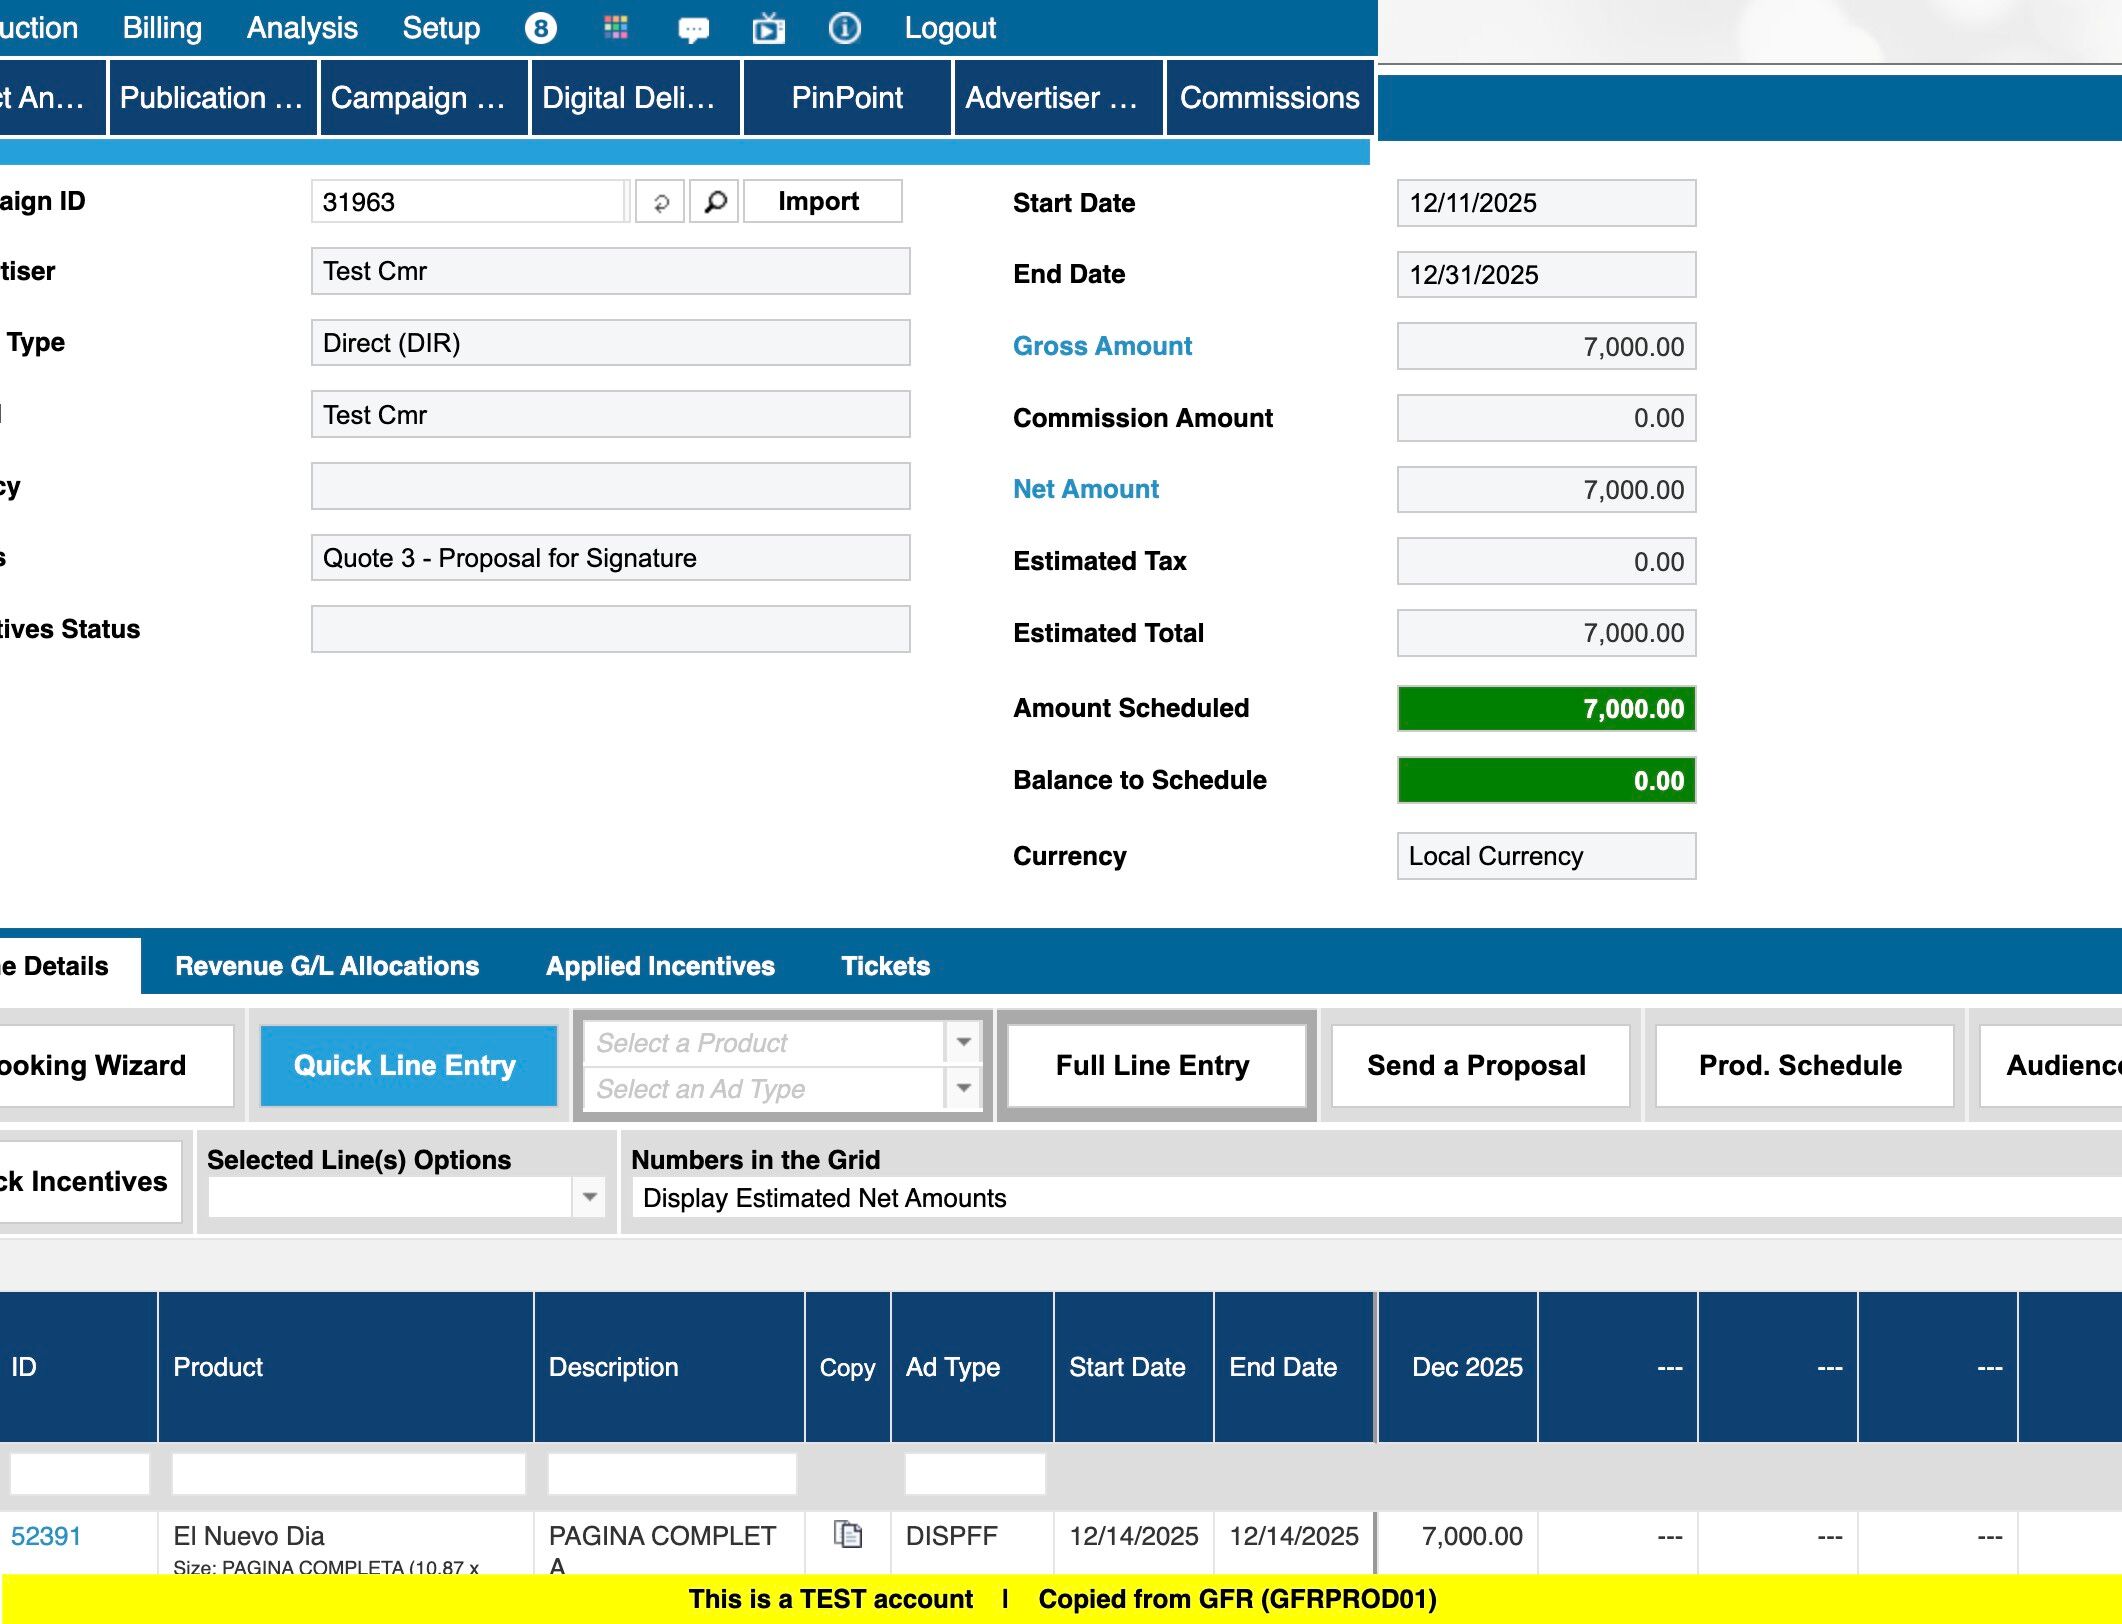The width and height of the screenshot is (2122, 1624).
Task: Click the Send a Proposal button
Action: click(x=1476, y=1065)
